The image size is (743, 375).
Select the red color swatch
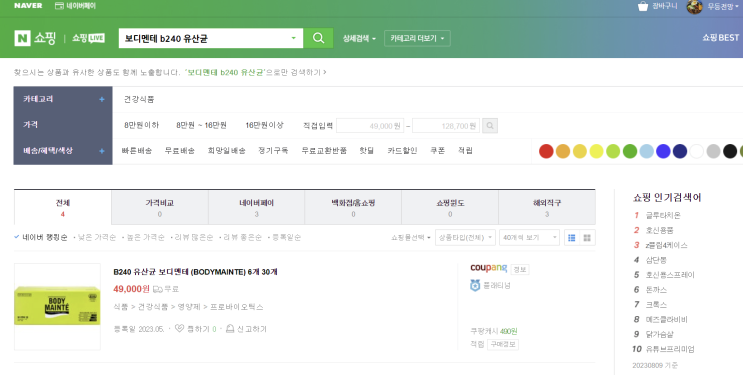tap(546, 151)
